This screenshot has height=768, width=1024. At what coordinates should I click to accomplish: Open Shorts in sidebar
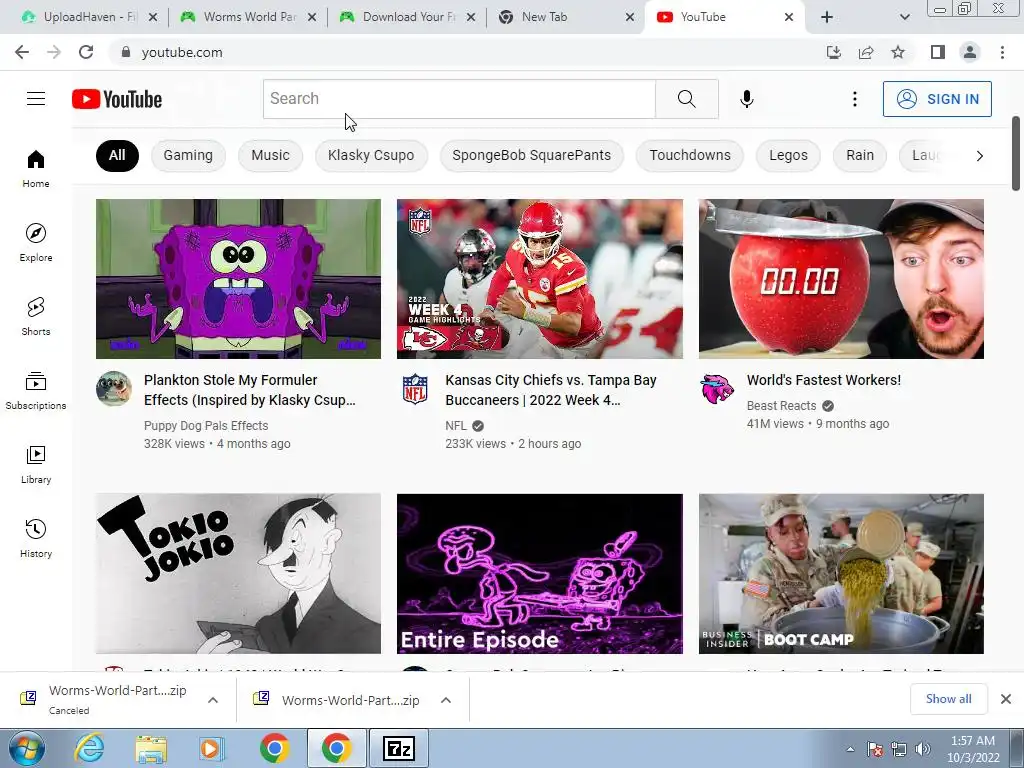36,316
